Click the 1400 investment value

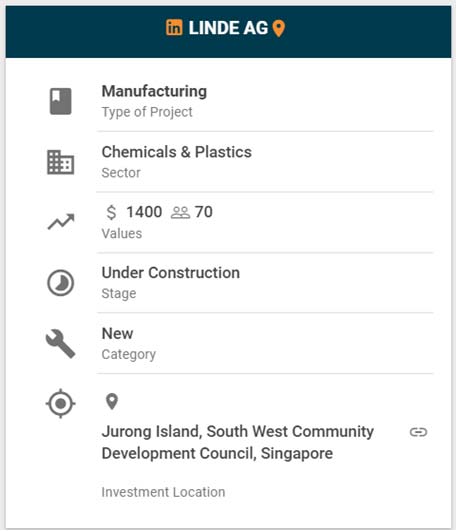click(x=144, y=212)
